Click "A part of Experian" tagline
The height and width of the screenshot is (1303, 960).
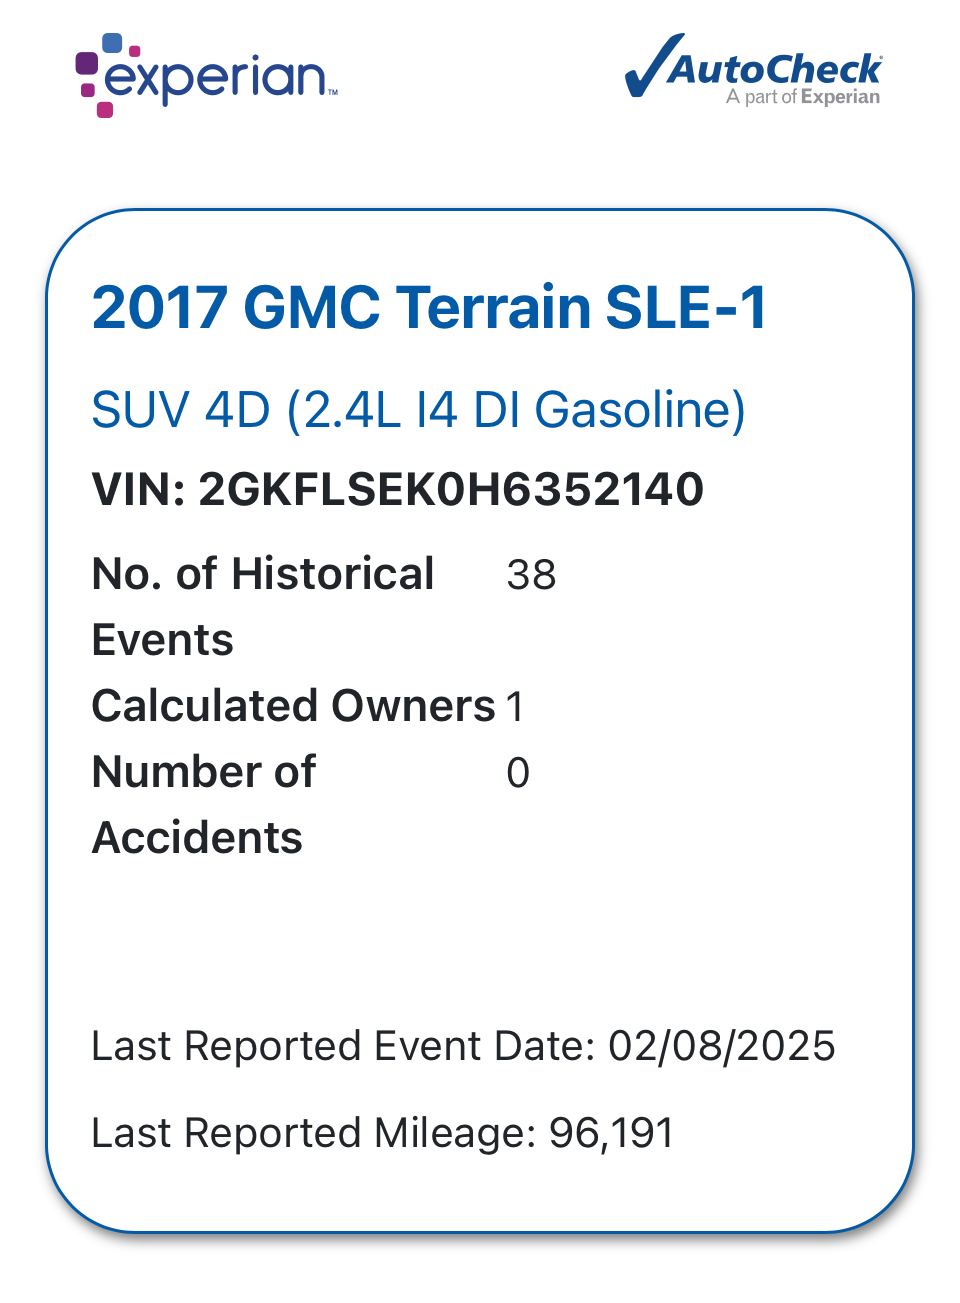[803, 97]
